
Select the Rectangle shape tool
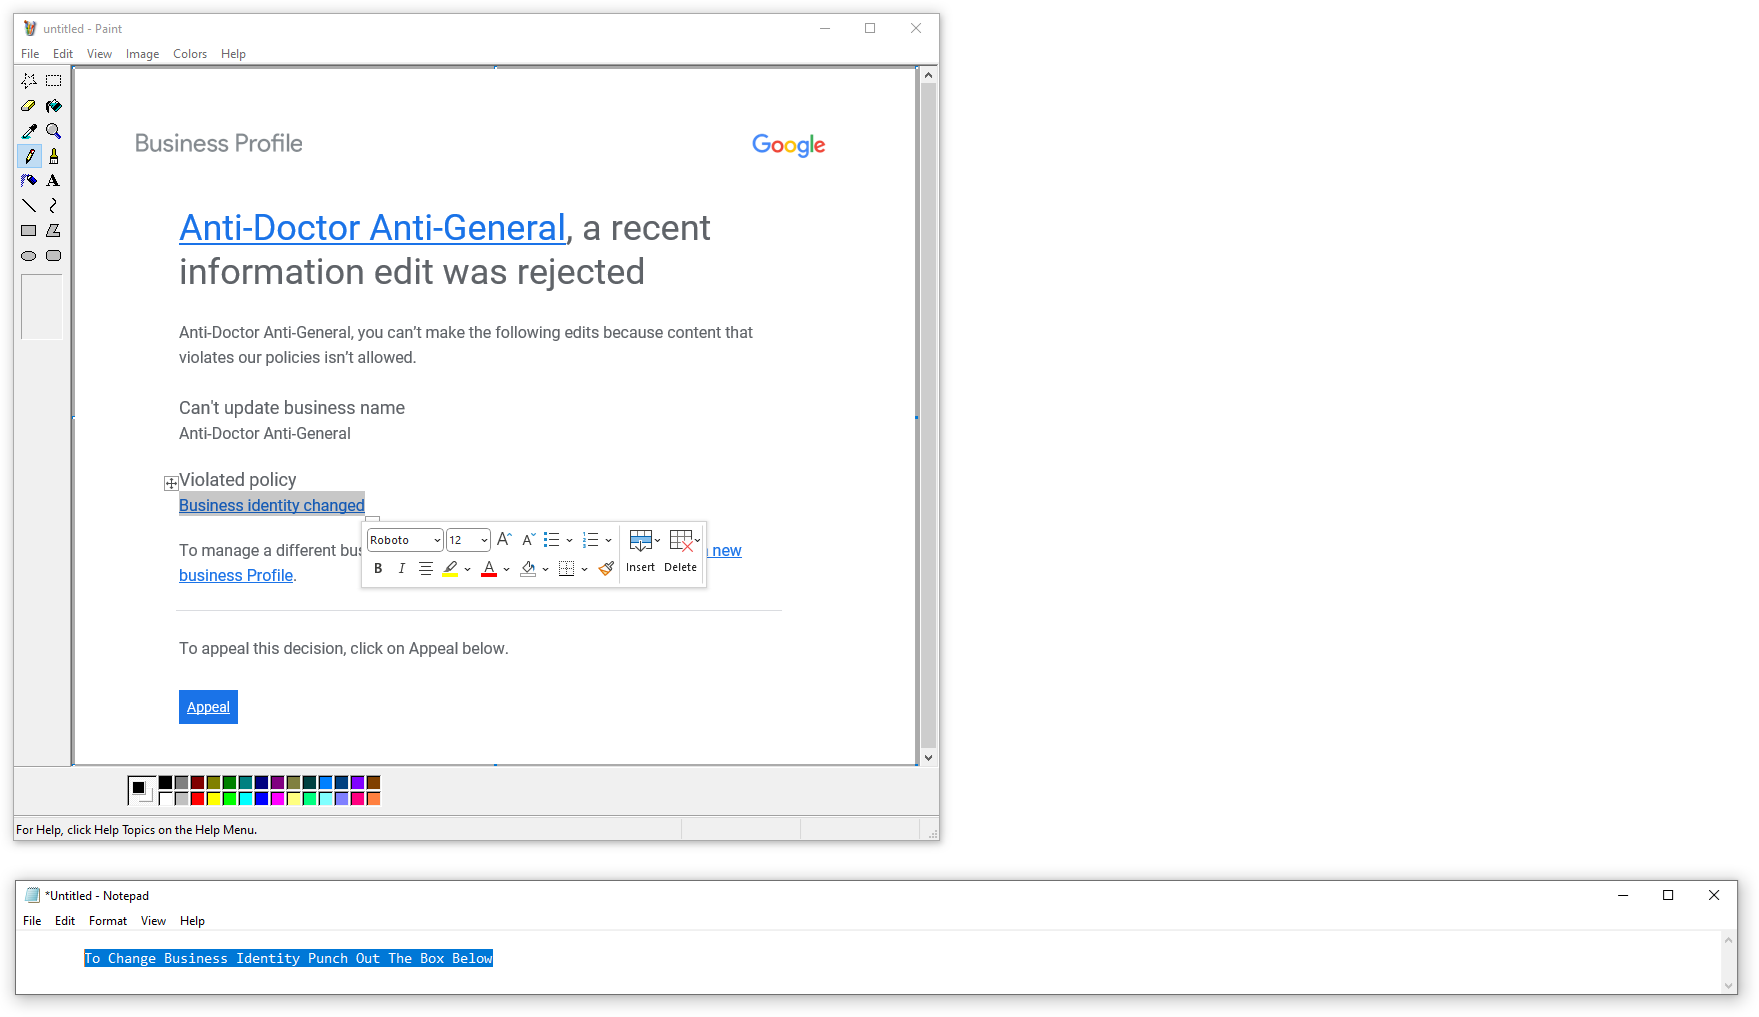click(x=29, y=231)
